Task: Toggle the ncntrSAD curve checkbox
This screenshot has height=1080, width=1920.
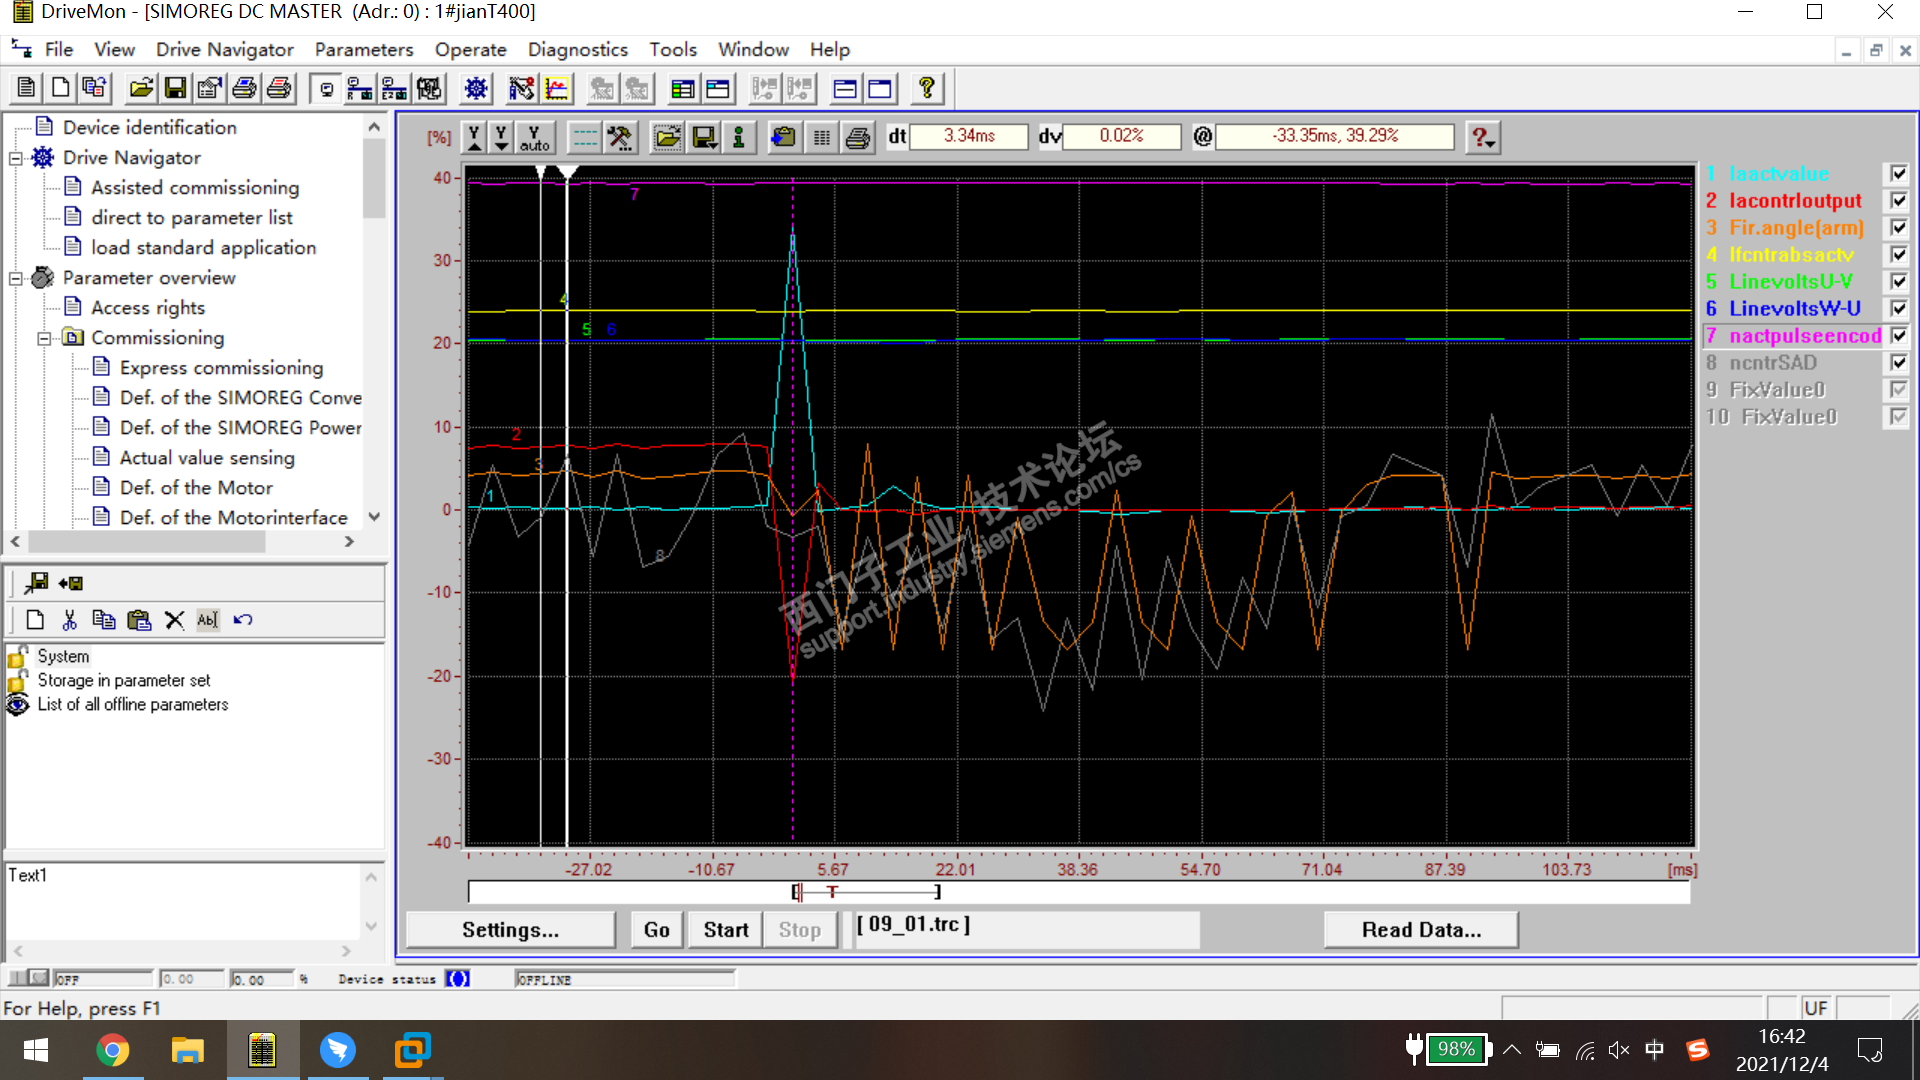Action: click(1897, 363)
